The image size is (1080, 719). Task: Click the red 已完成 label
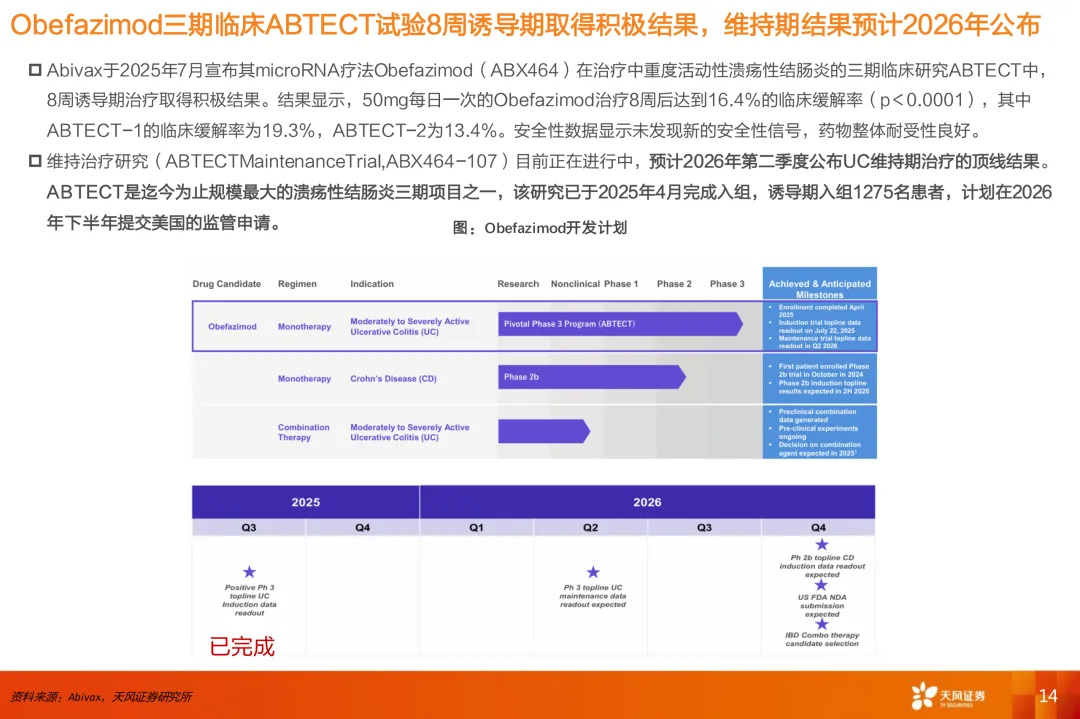[242, 647]
